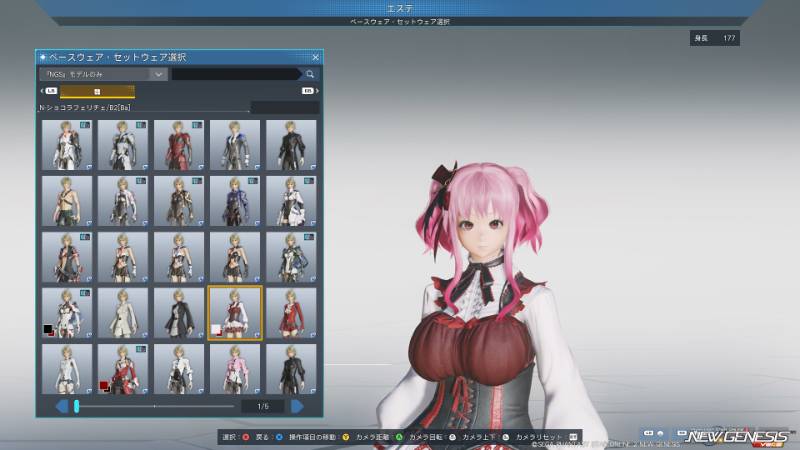Select the white armor with black arm thumbnail, top row
The height and width of the screenshot is (450, 800).
[67, 145]
